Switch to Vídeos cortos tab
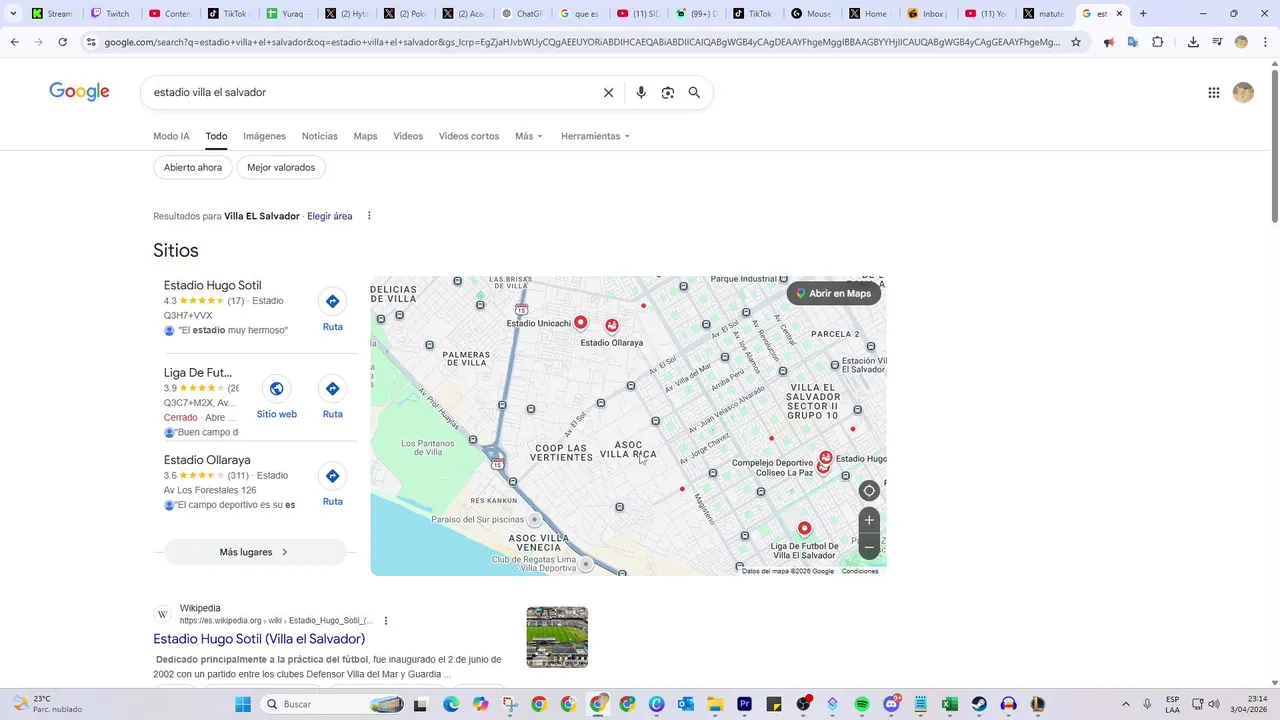Viewport: 1280px width, 720px height. [x=469, y=136]
